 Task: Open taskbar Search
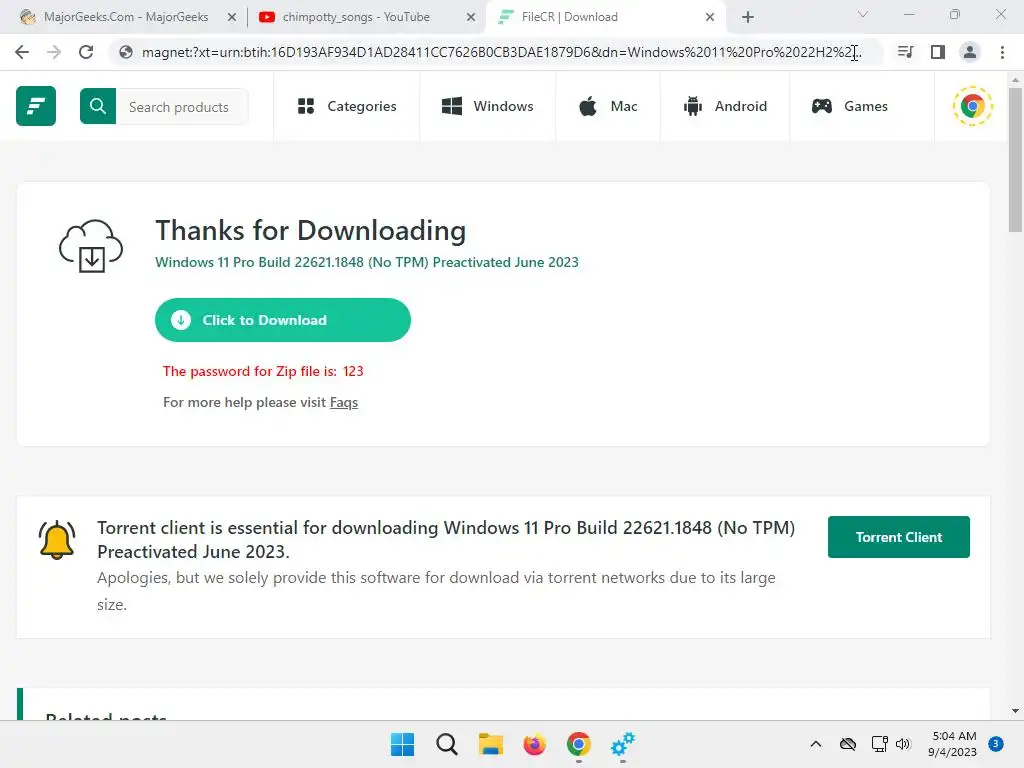[447, 744]
